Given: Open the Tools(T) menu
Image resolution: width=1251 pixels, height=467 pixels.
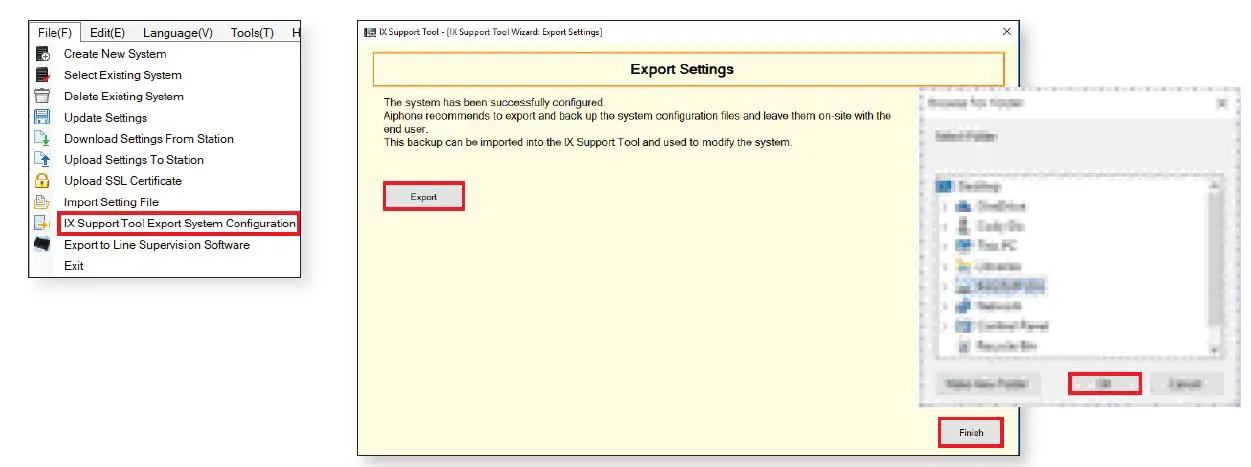Looking at the screenshot, I should [x=252, y=33].
